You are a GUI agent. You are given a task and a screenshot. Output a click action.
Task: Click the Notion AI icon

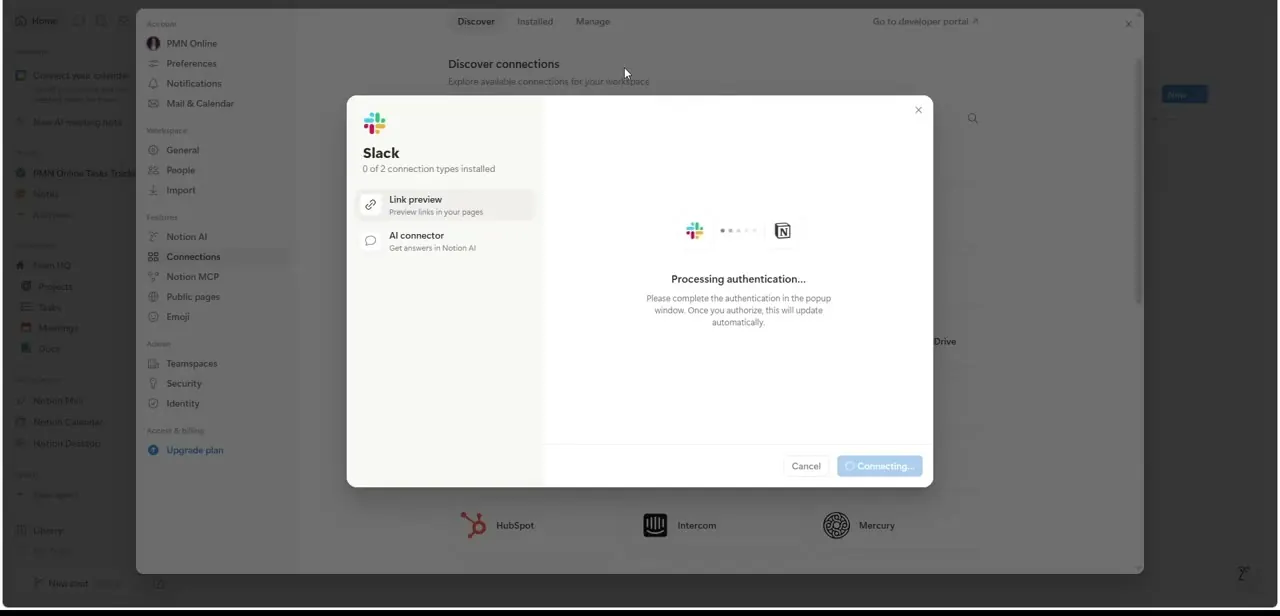[x=153, y=237]
